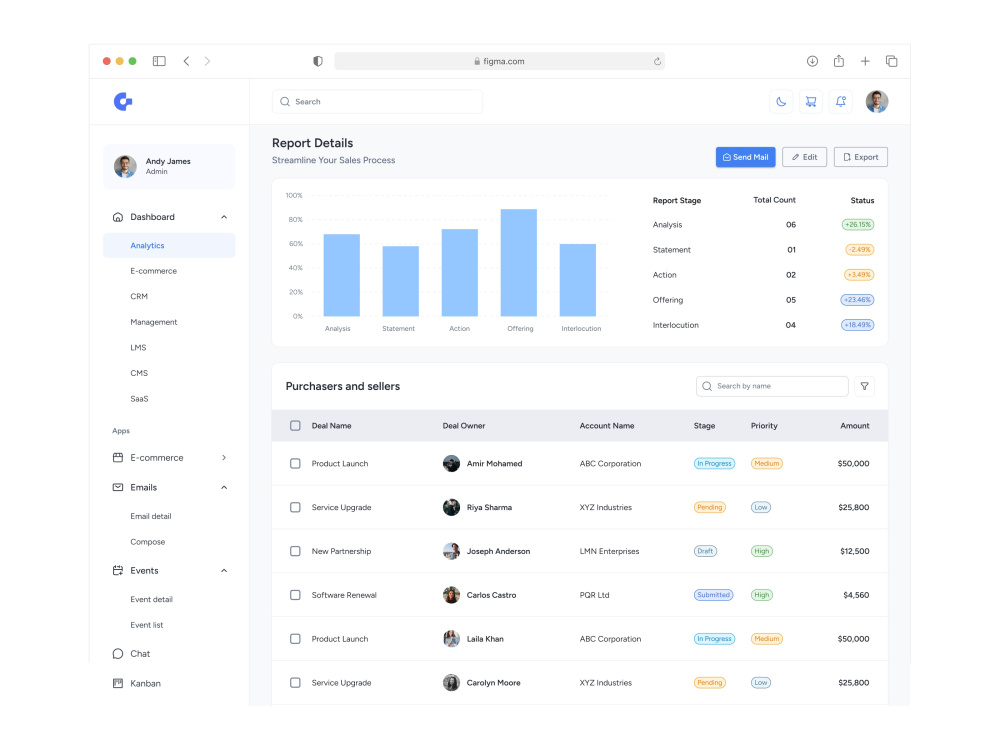Expand the E-commerce apps chevron
Image resolution: width=1000 pixels, height=750 pixels.
[x=224, y=457]
